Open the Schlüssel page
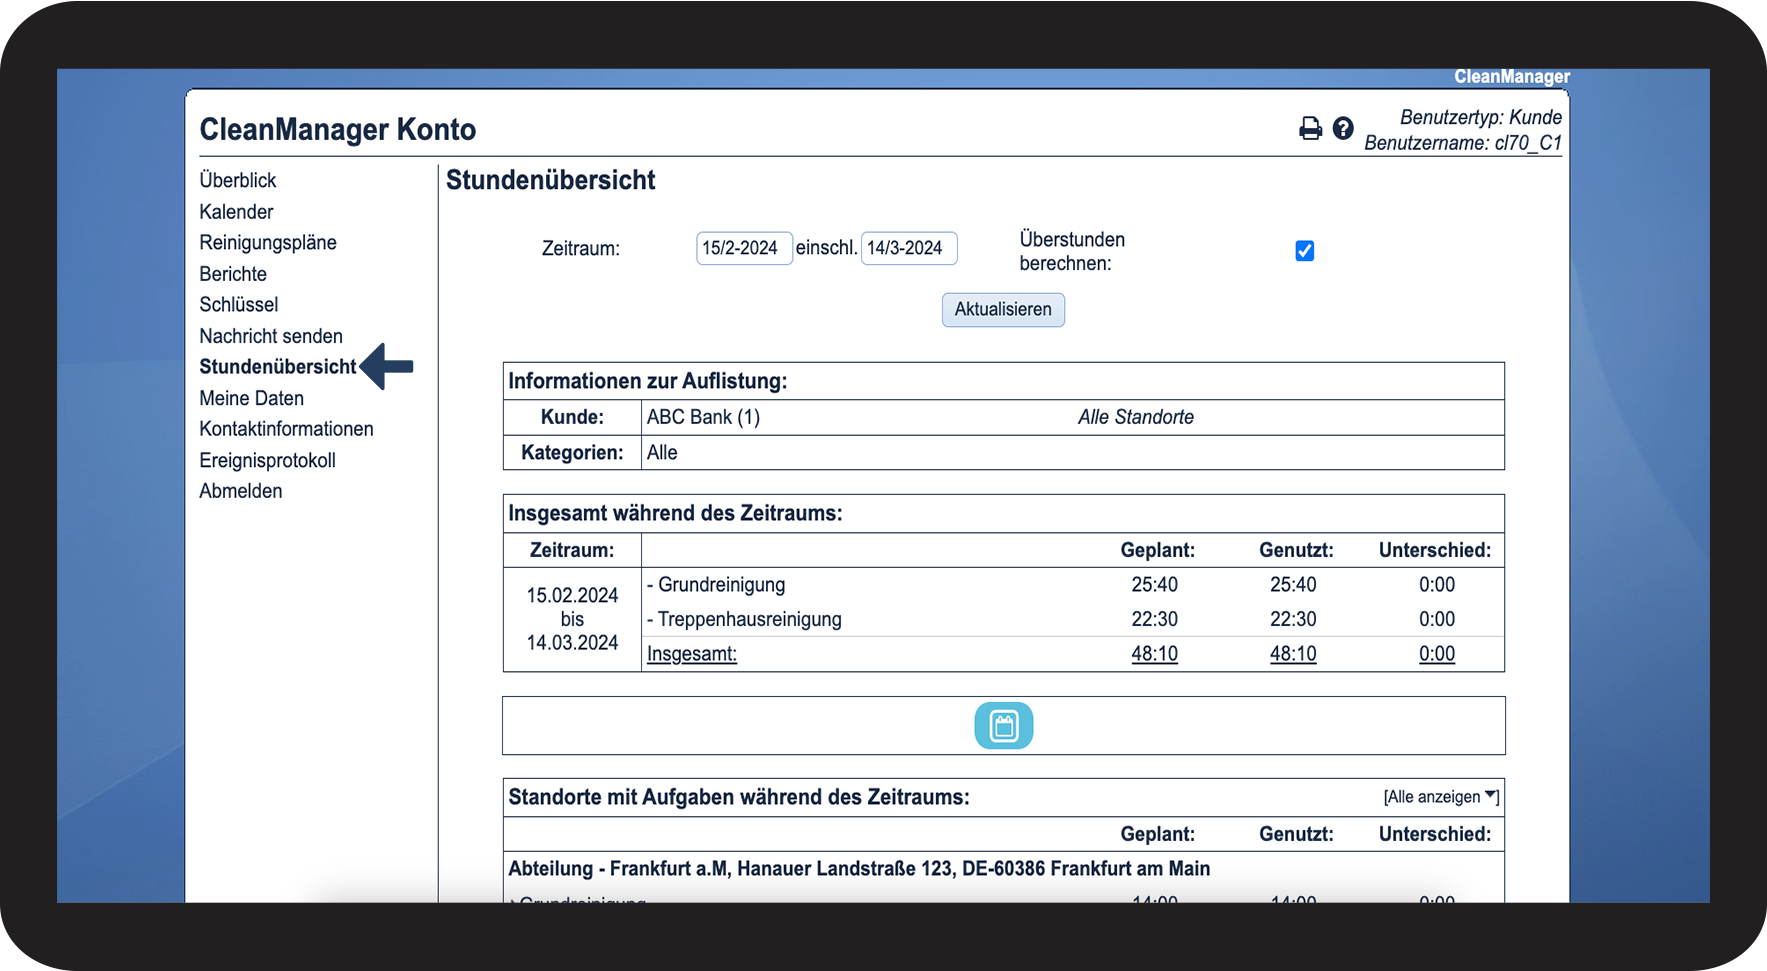 [x=239, y=305]
